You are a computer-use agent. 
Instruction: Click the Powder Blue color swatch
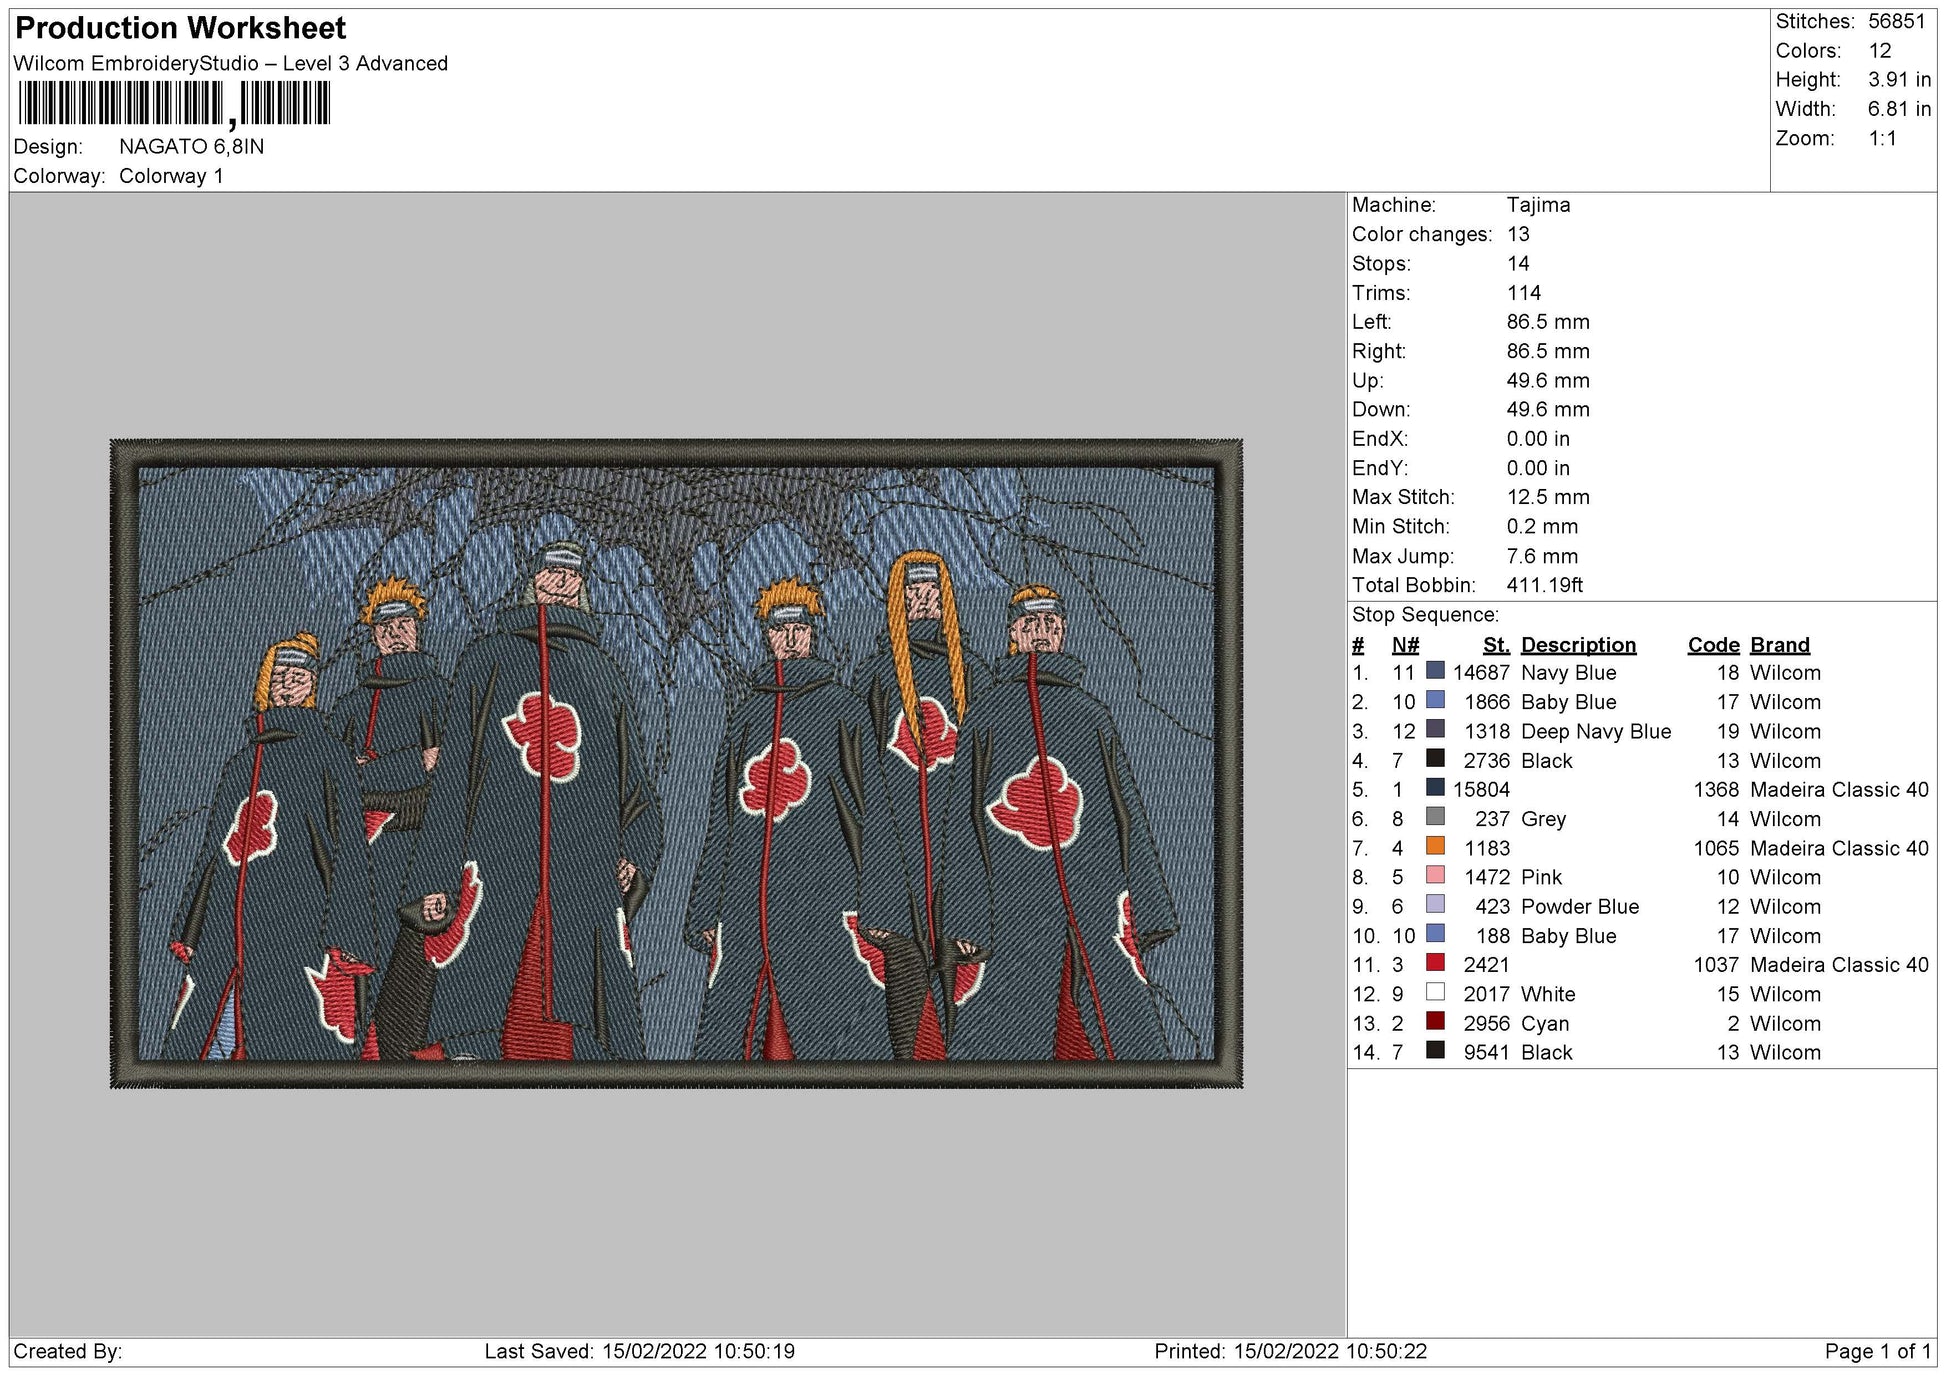(x=1435, y=904)
